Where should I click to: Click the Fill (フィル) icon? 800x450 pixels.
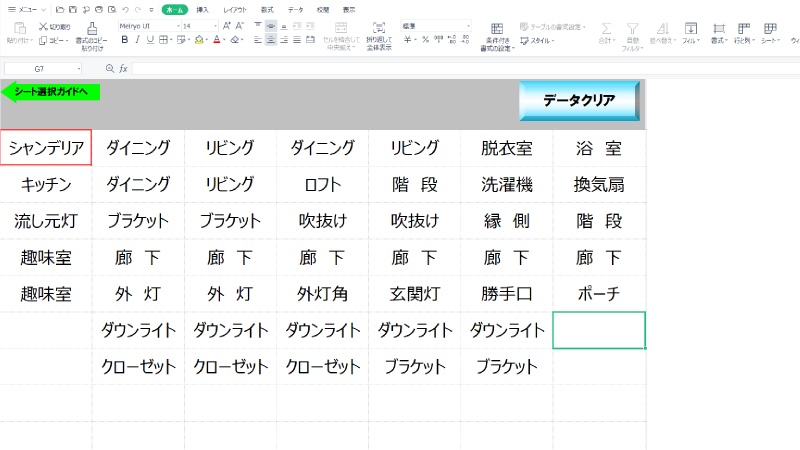[x=690, y=29]
